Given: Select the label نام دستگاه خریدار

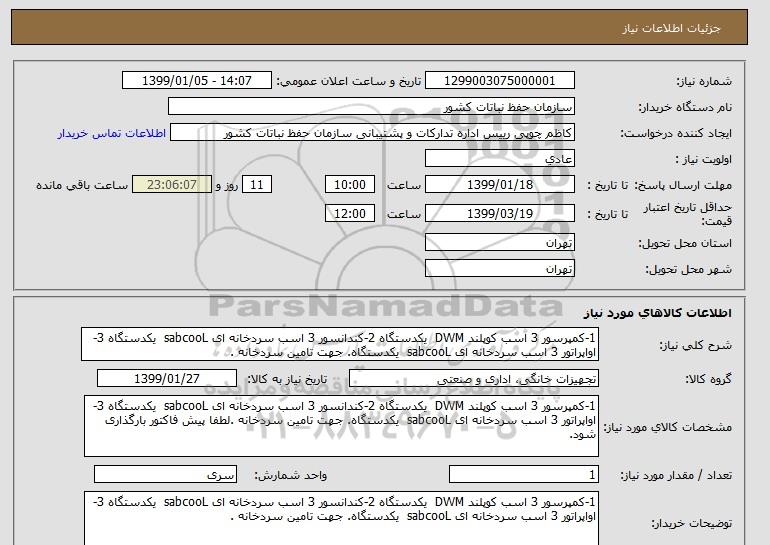Looking at the screenshot, I should point(685,107).
